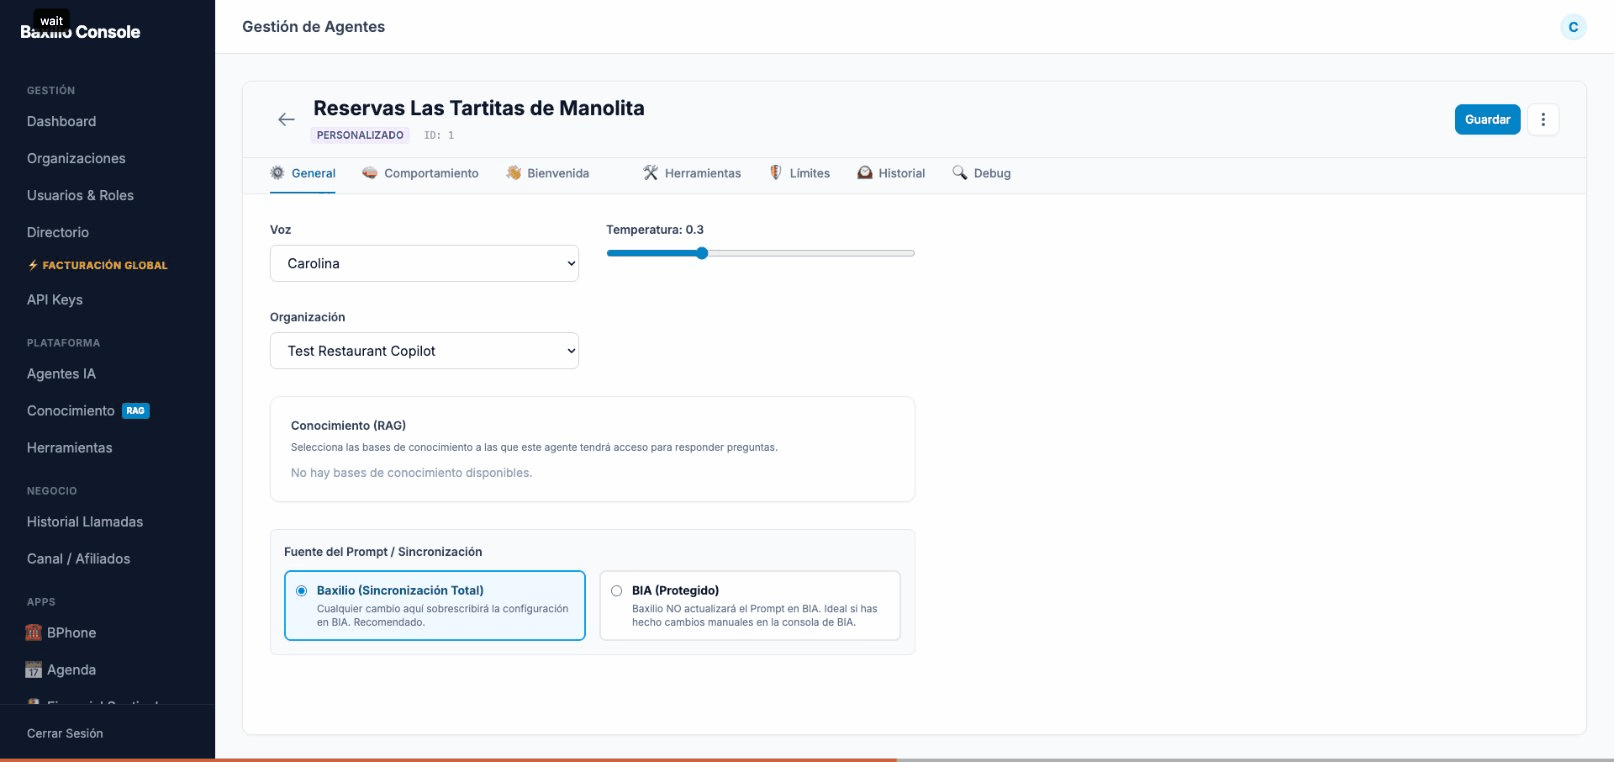The image size is (1614, 762).
Task: Click the Temperatura slider handle
Action: [702, 253]
